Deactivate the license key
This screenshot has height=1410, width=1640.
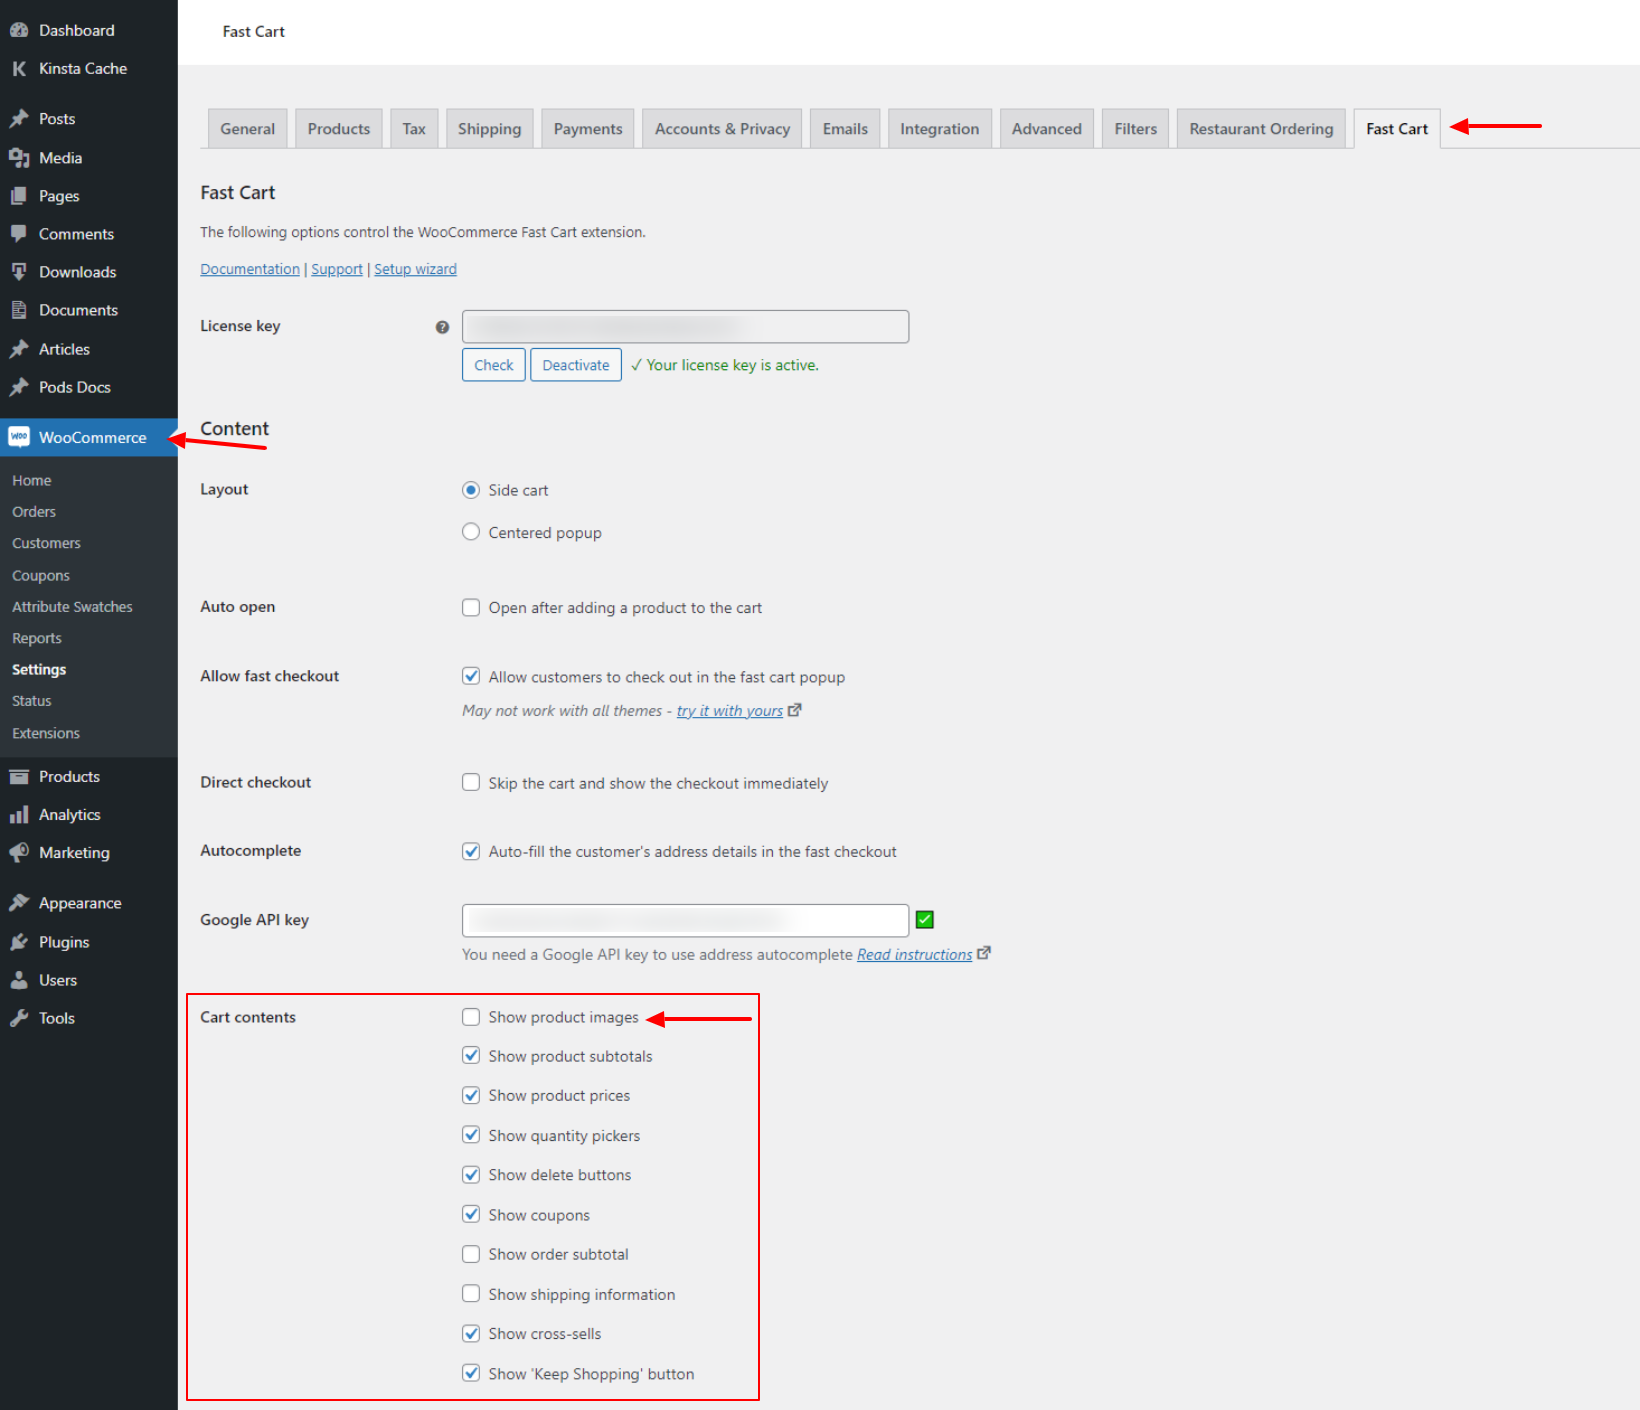click(x=575, y=364)
